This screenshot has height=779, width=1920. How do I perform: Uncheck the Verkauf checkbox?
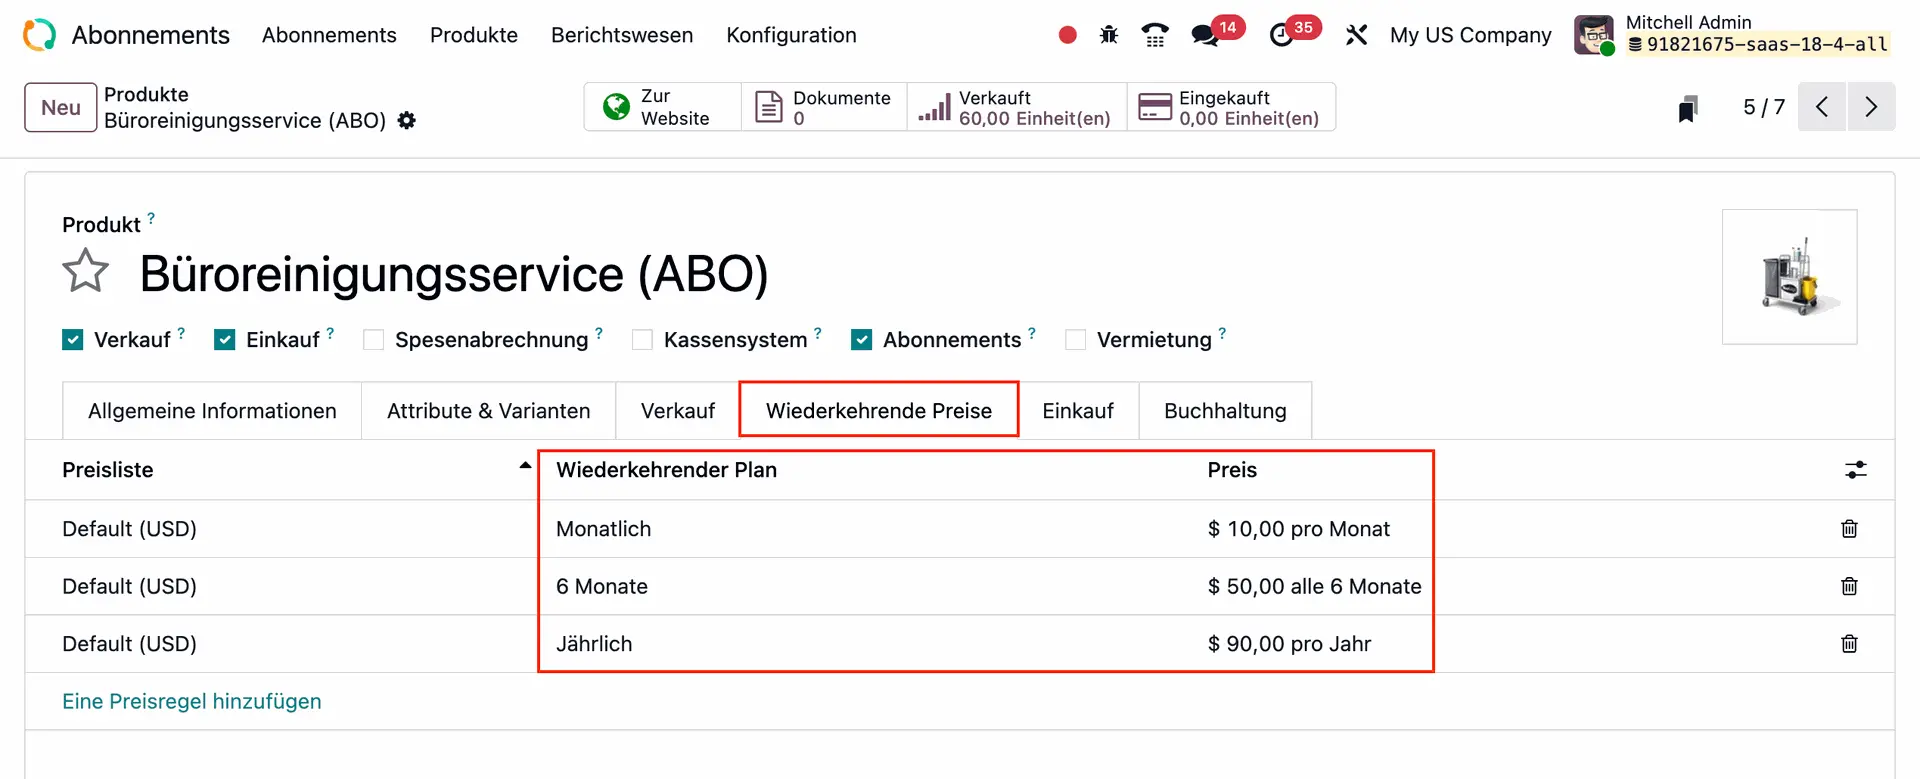pyautogui.click(x=73, y=340)
